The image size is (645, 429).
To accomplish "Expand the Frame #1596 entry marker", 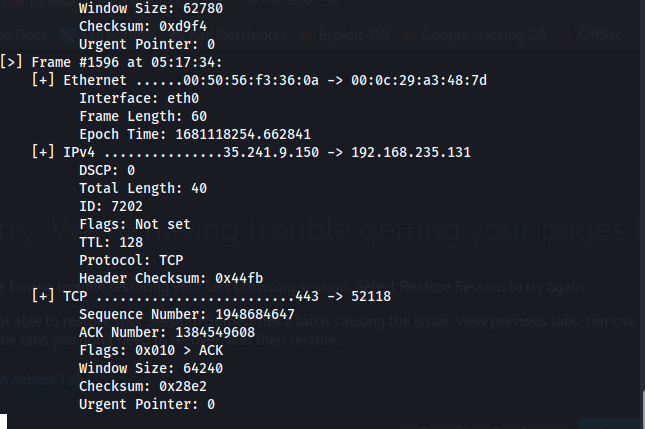I will [11, 61].
